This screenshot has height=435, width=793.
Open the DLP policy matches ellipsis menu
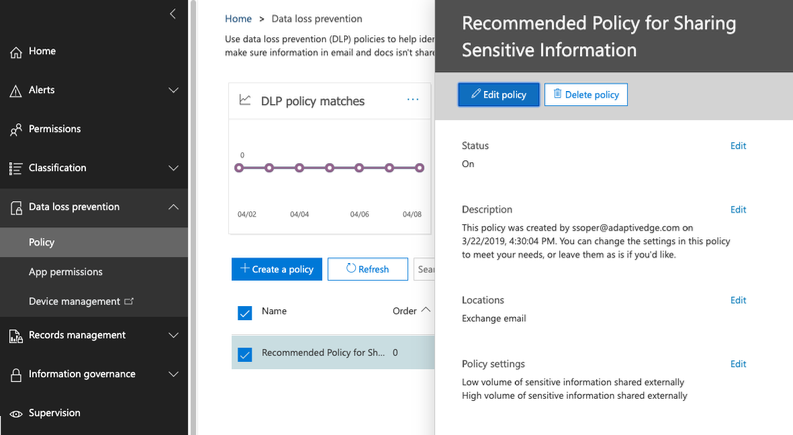(413, 100)
